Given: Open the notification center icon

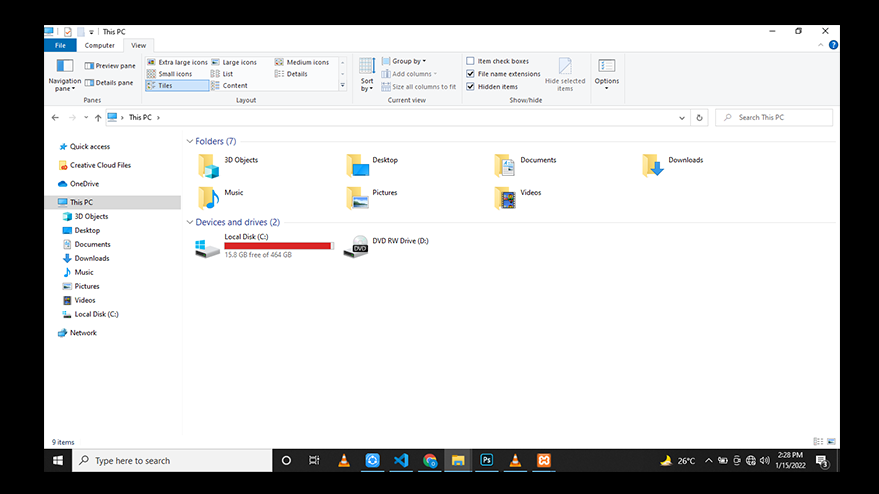Looking at the screenshot, I should pos(822,461).
